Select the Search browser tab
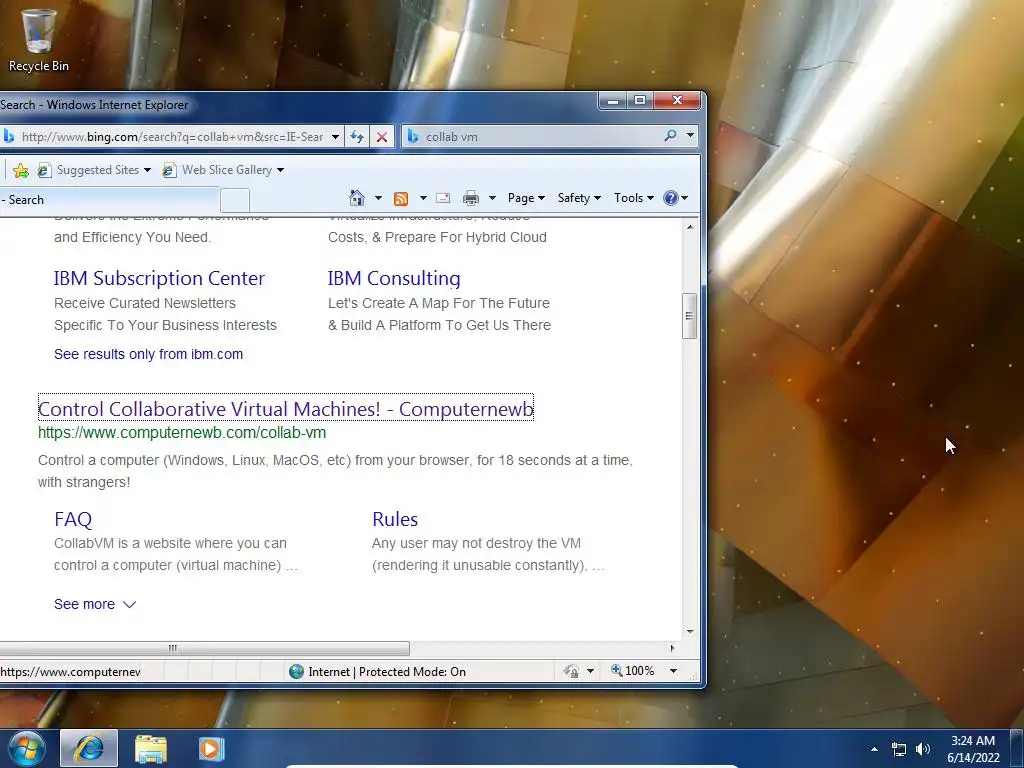Viewport: 1024px width, 768px height. coord(109,200)
